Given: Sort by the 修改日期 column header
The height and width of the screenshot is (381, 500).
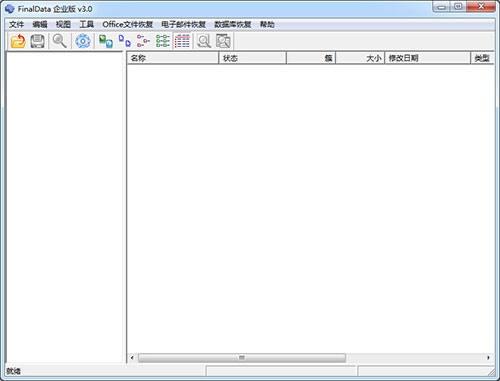Looking at the screenshot, I should coord(427,58).
